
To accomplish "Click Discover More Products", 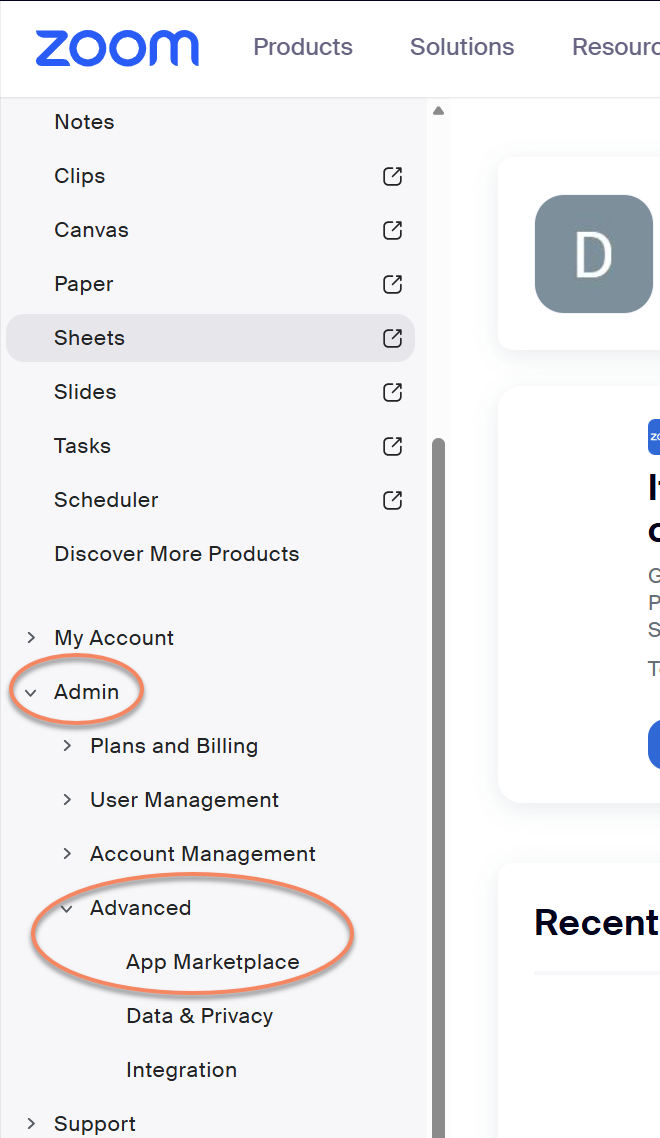I will pos(176,554).
